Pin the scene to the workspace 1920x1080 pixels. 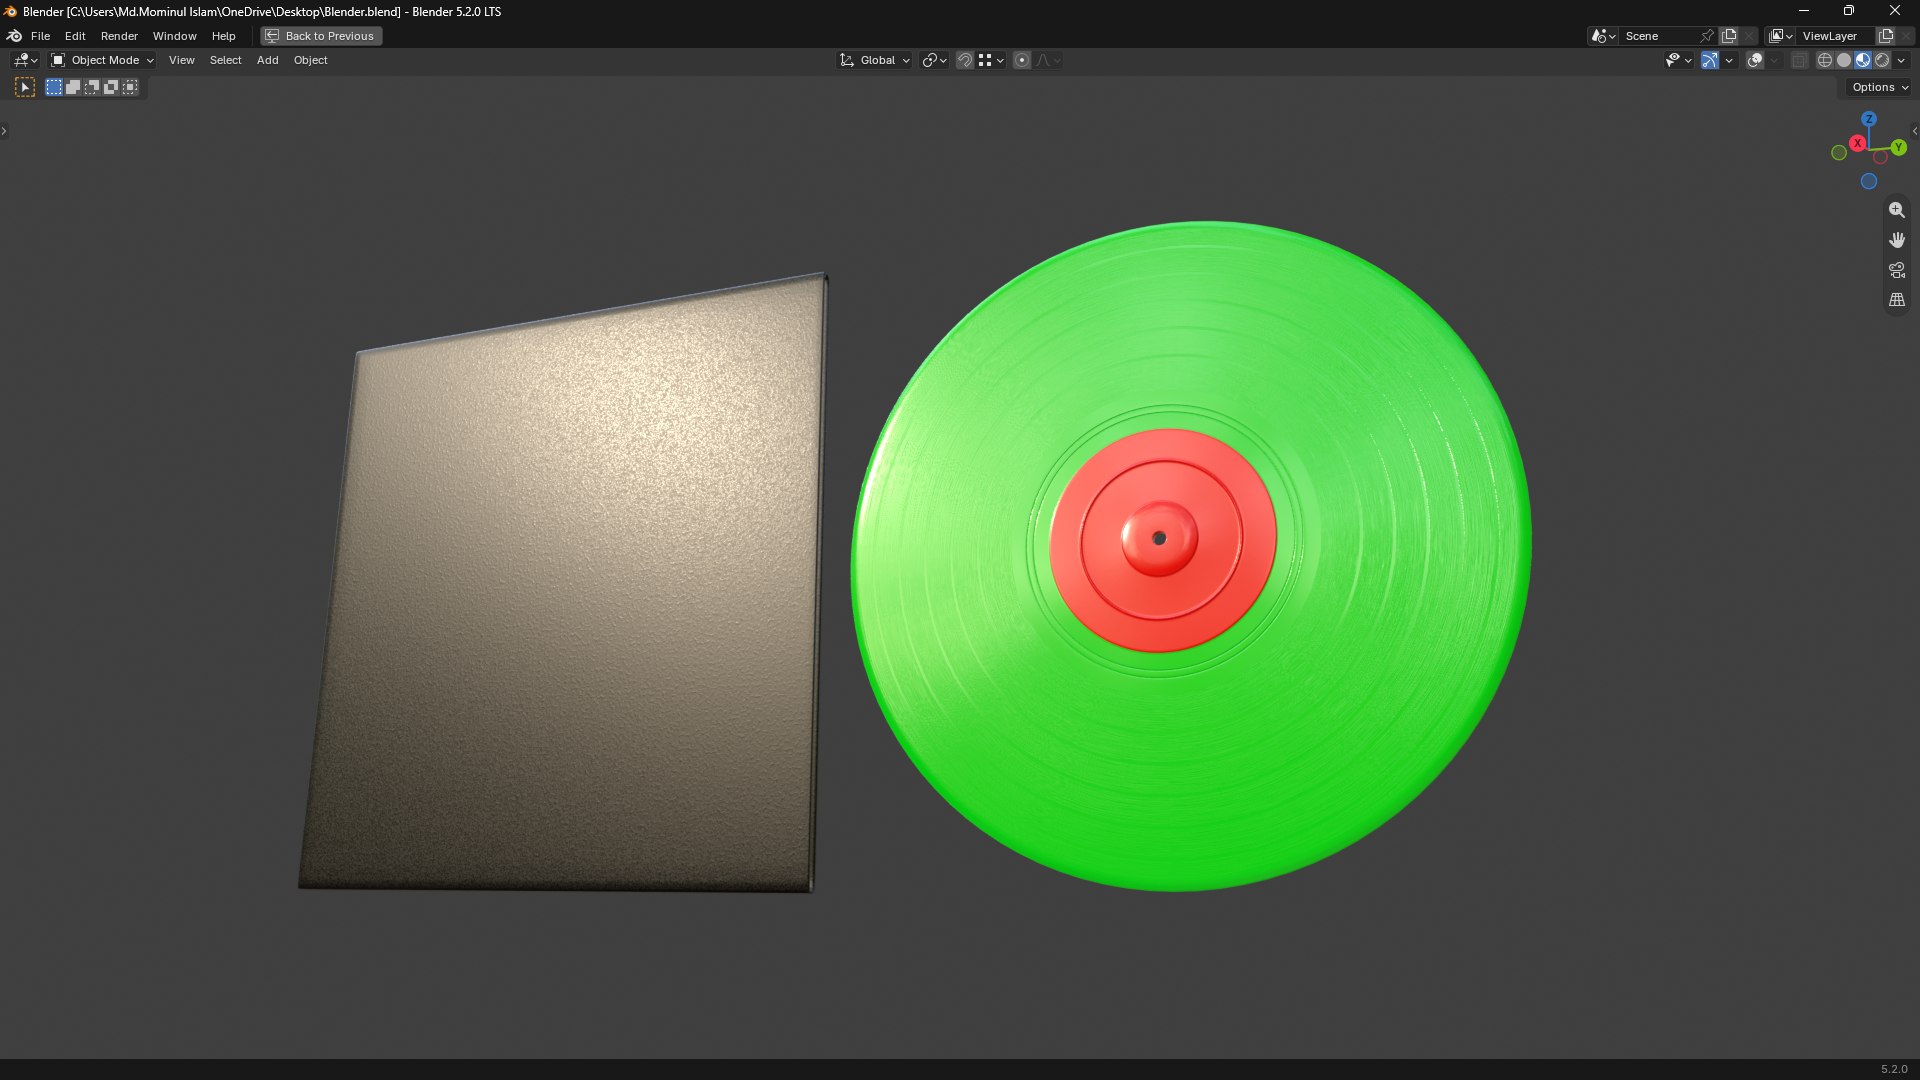pyautogui.click(x=1707, y=36)
